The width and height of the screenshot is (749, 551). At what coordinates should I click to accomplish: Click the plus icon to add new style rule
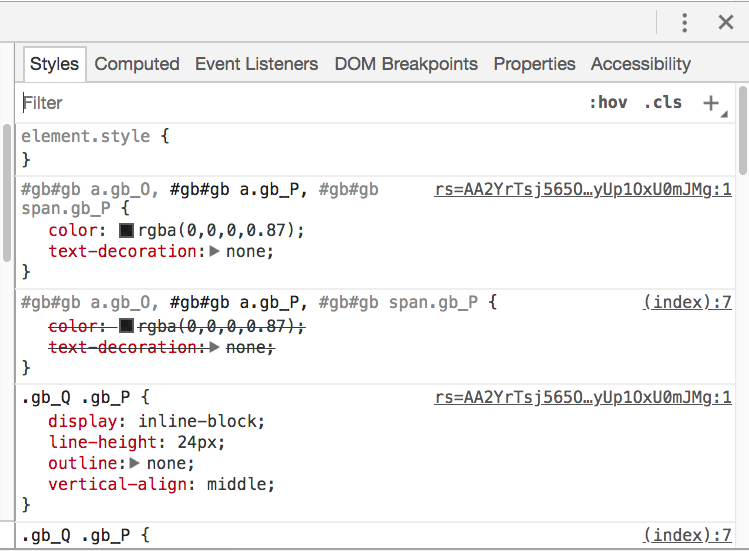[711, 103]
